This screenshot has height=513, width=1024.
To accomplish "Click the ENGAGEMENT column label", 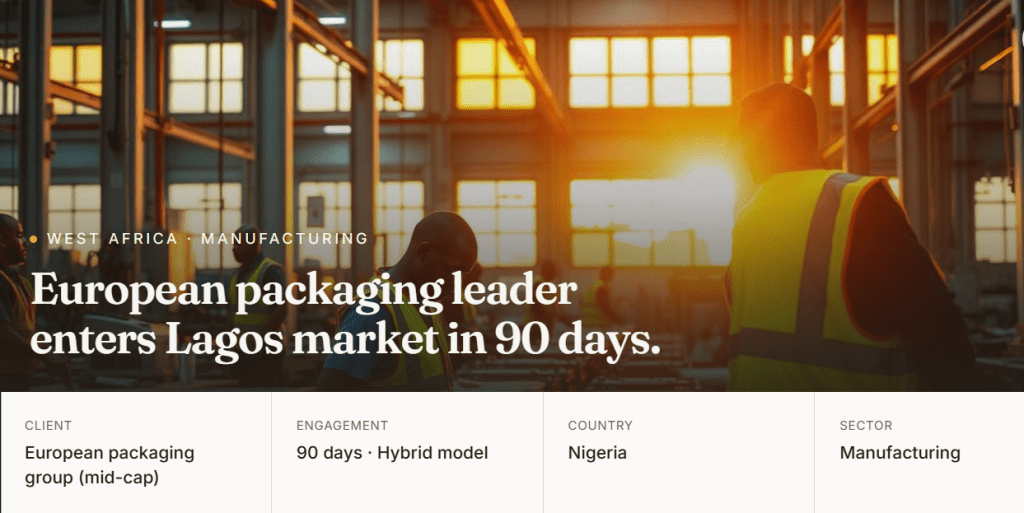I will point(342,425).
